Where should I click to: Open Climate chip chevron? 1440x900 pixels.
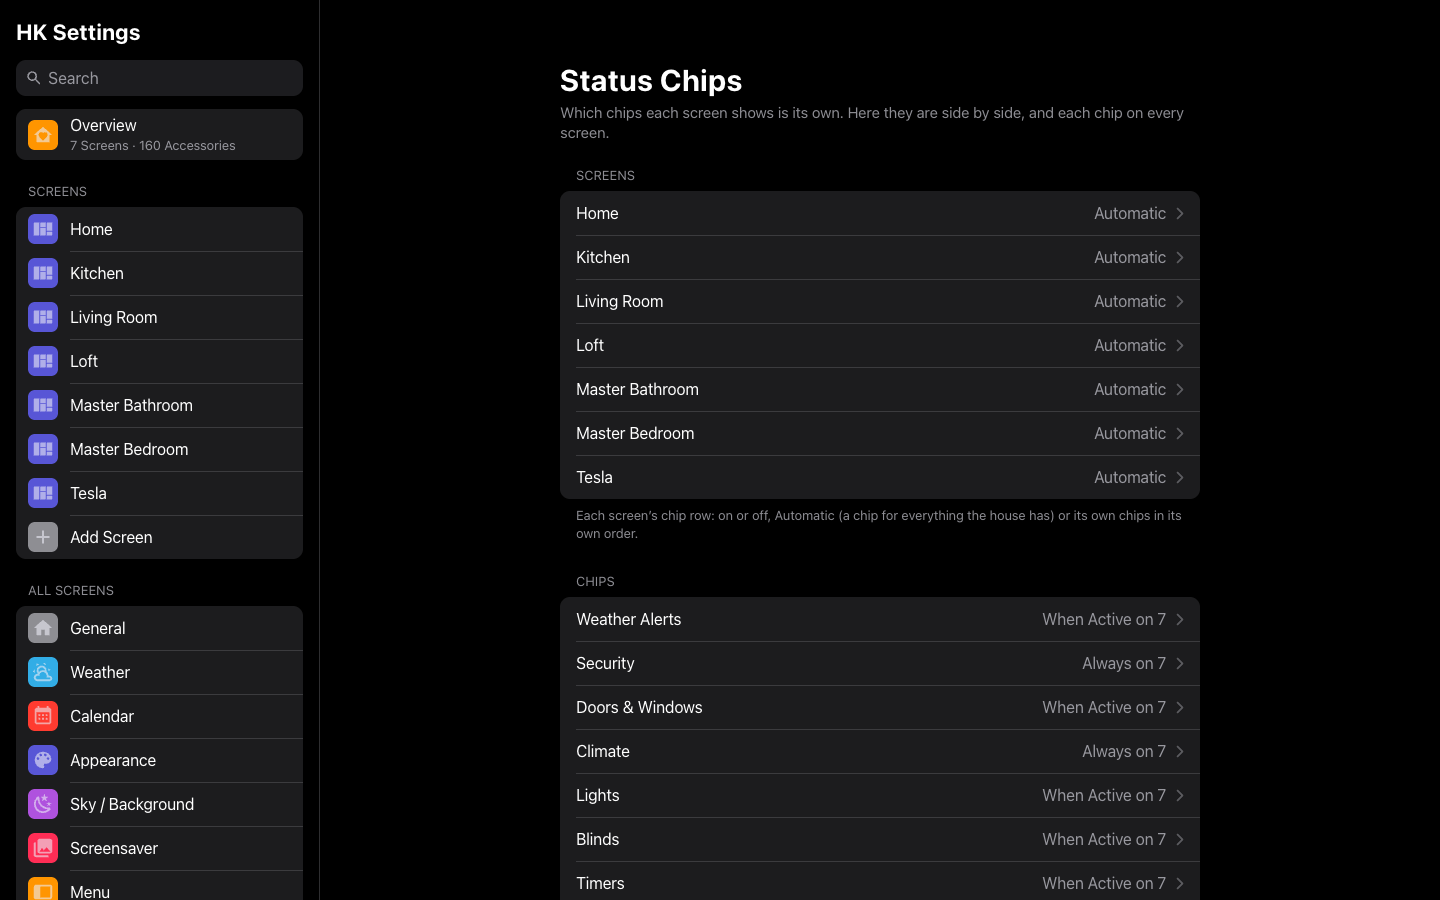point(1180,751)
